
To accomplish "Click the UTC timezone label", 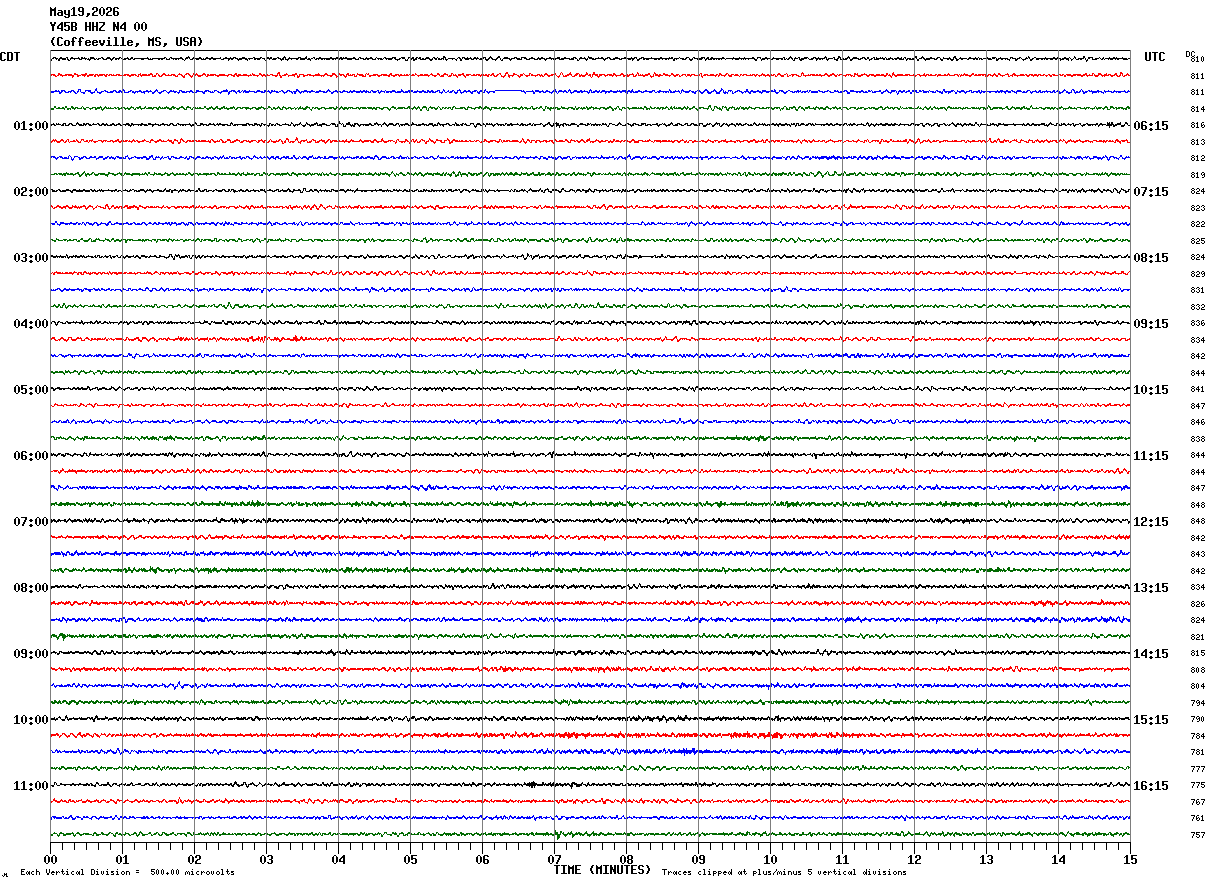I will (x=1155, y=57).
